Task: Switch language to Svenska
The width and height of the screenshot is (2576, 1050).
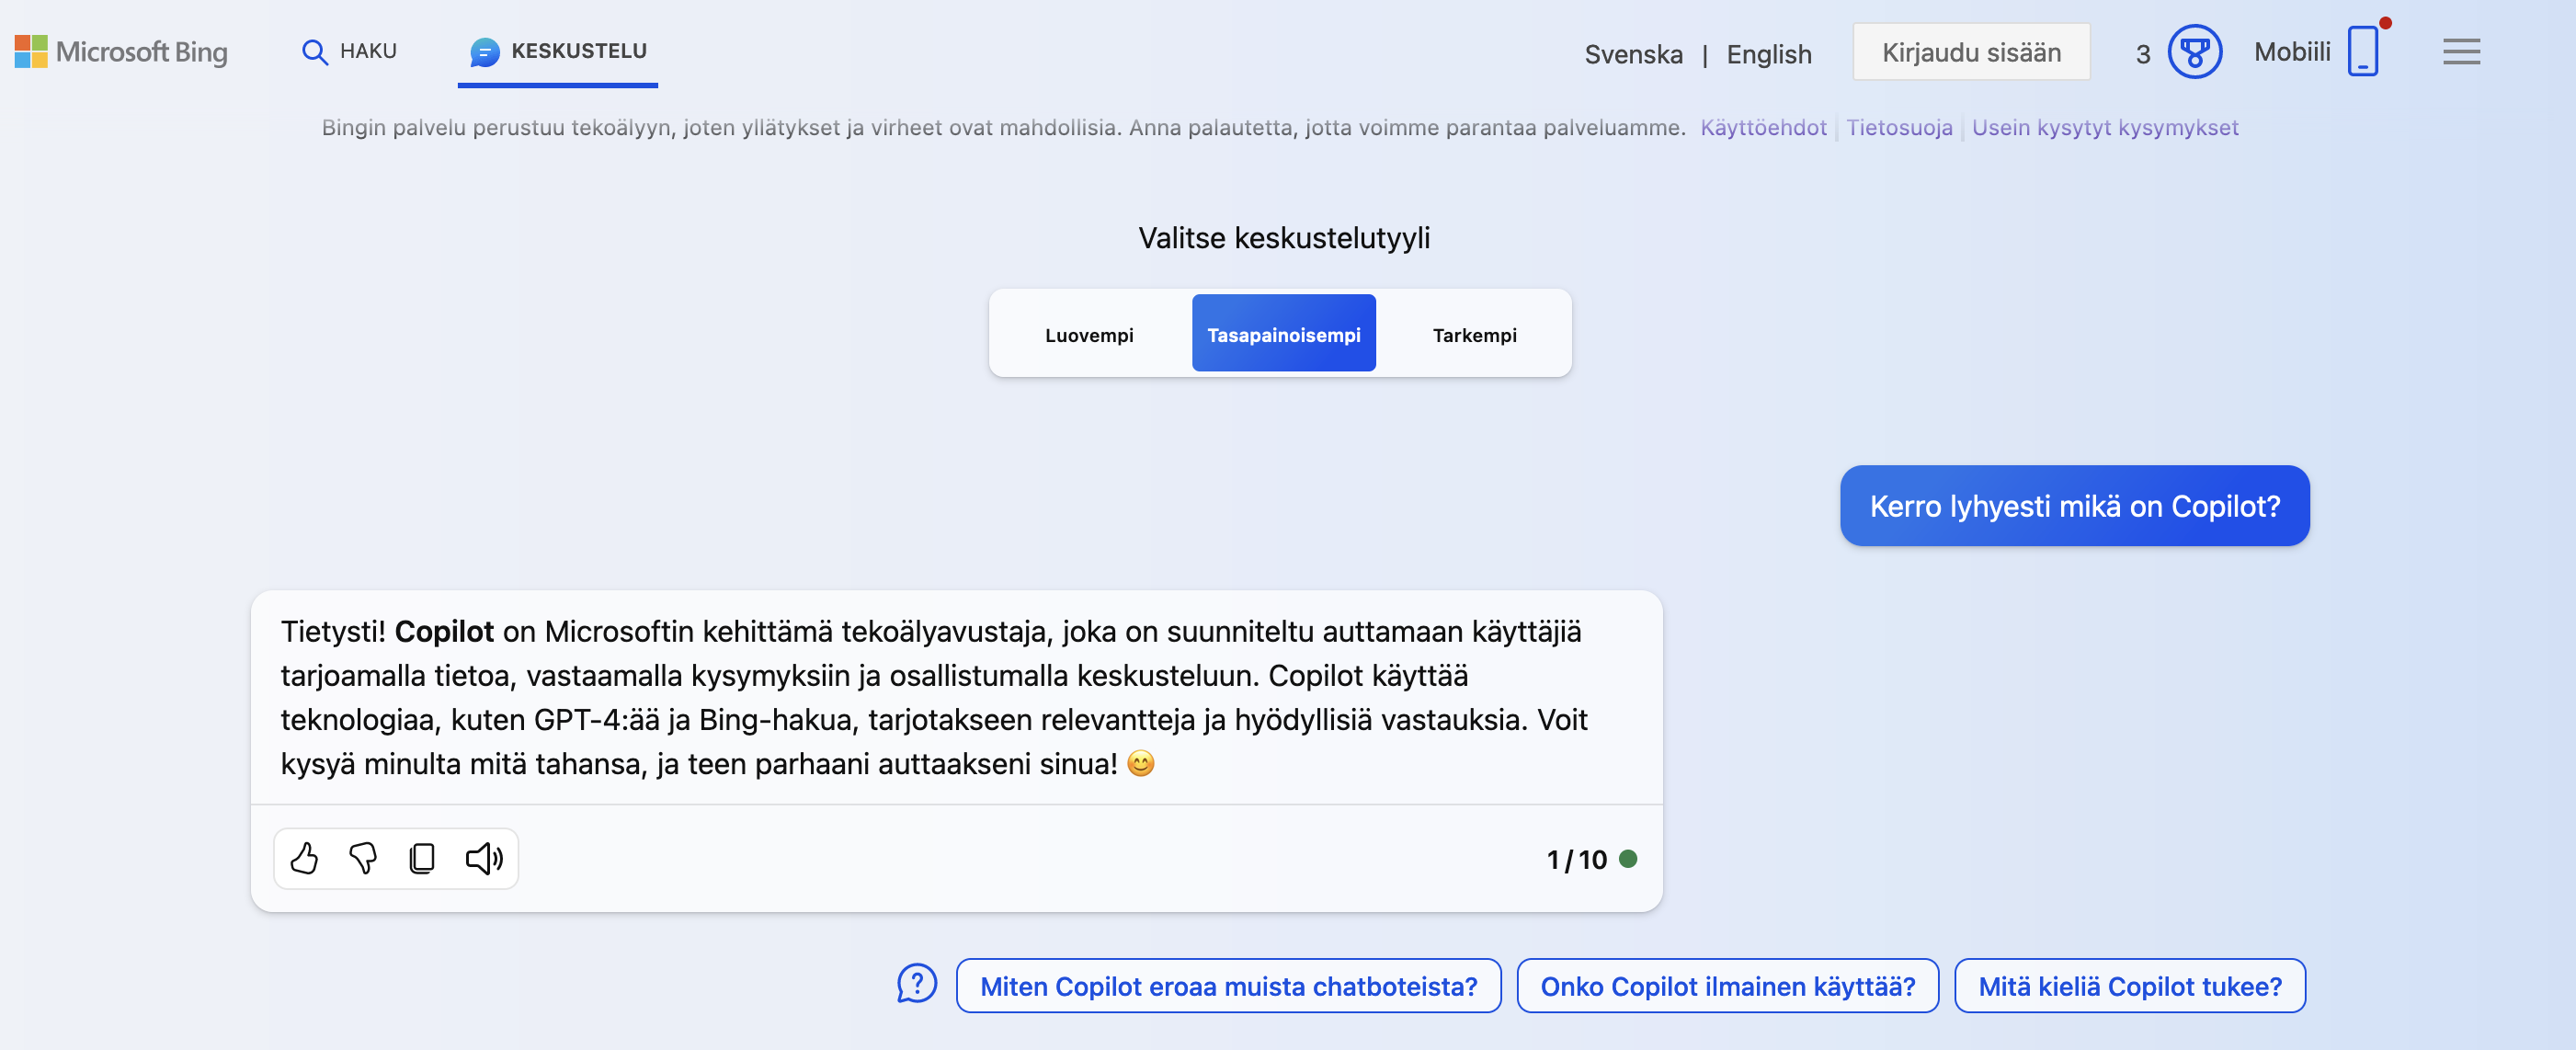Action: [1633, 54]
